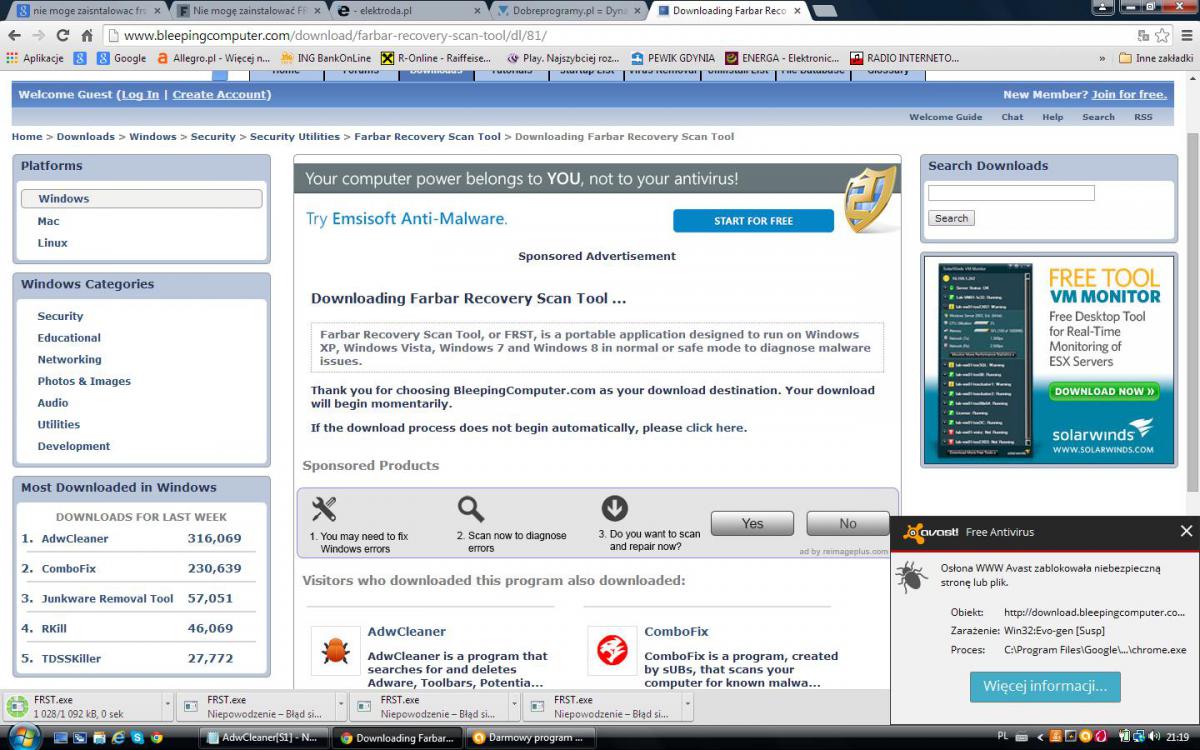Open the RSS menu item
This screenshot has height=750, width=1200.
(1143, 117)
